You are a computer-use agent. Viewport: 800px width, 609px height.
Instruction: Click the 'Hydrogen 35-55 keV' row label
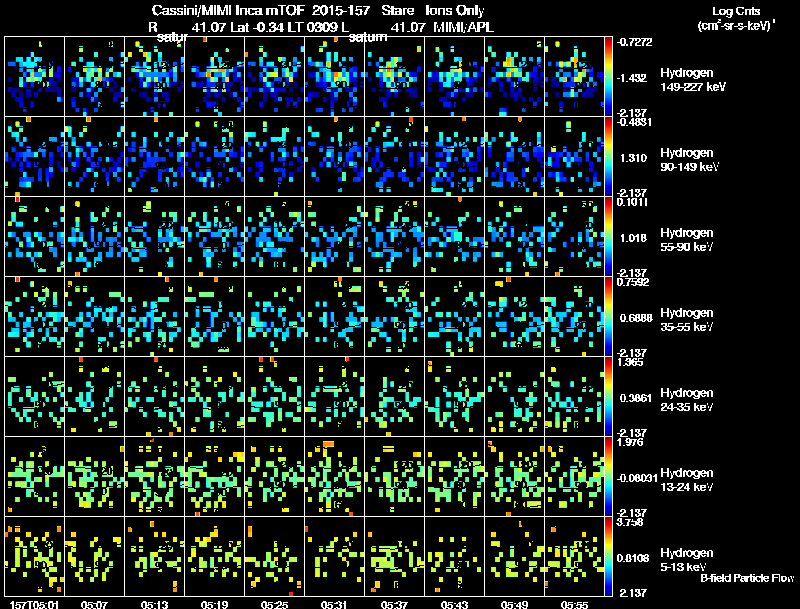click(x=687, y=320)
